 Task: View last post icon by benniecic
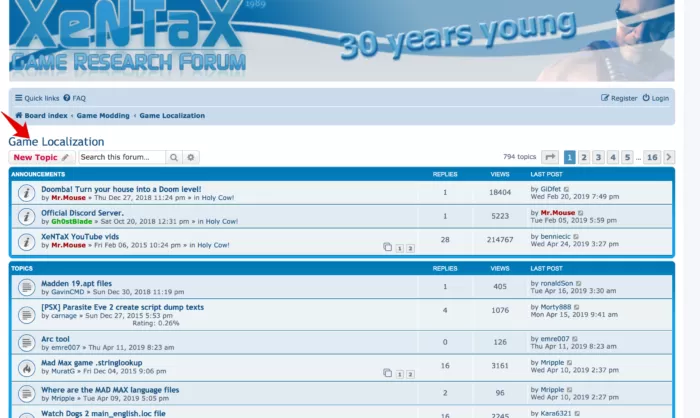click(x=576, y=237)
